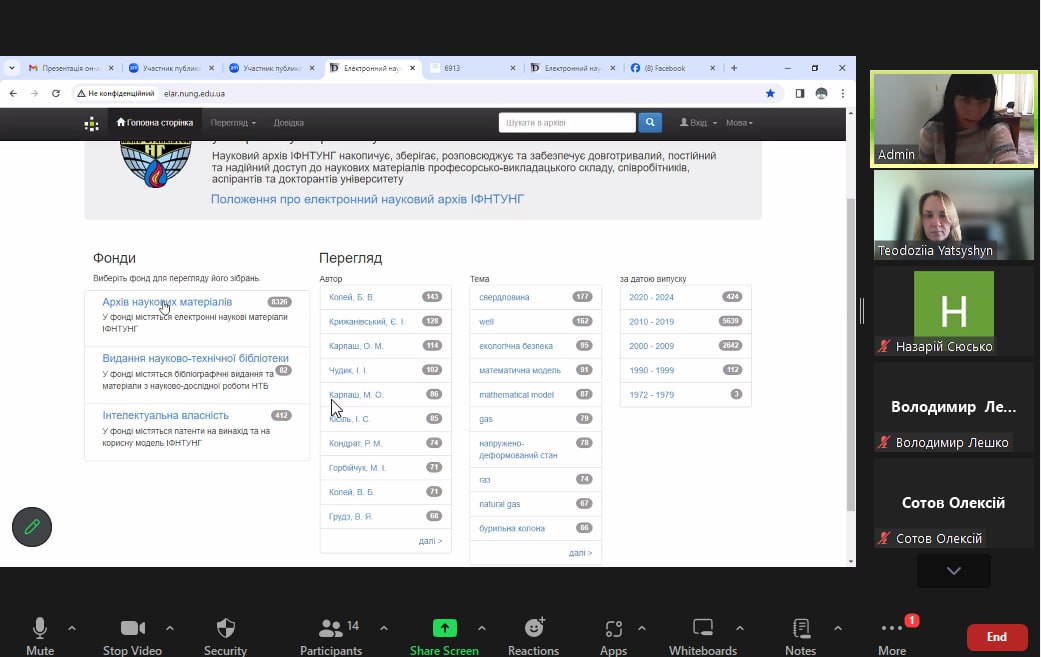Bookmark the page with star icon
The height and width of the screenshot is (657, 1041).
(770, 93)
